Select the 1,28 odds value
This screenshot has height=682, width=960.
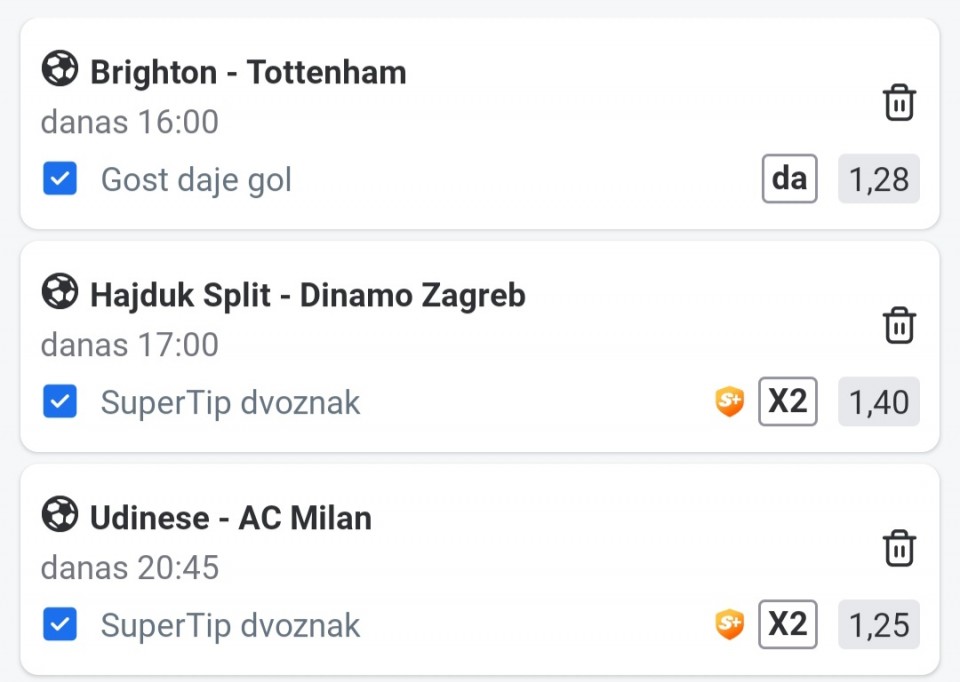878,180
